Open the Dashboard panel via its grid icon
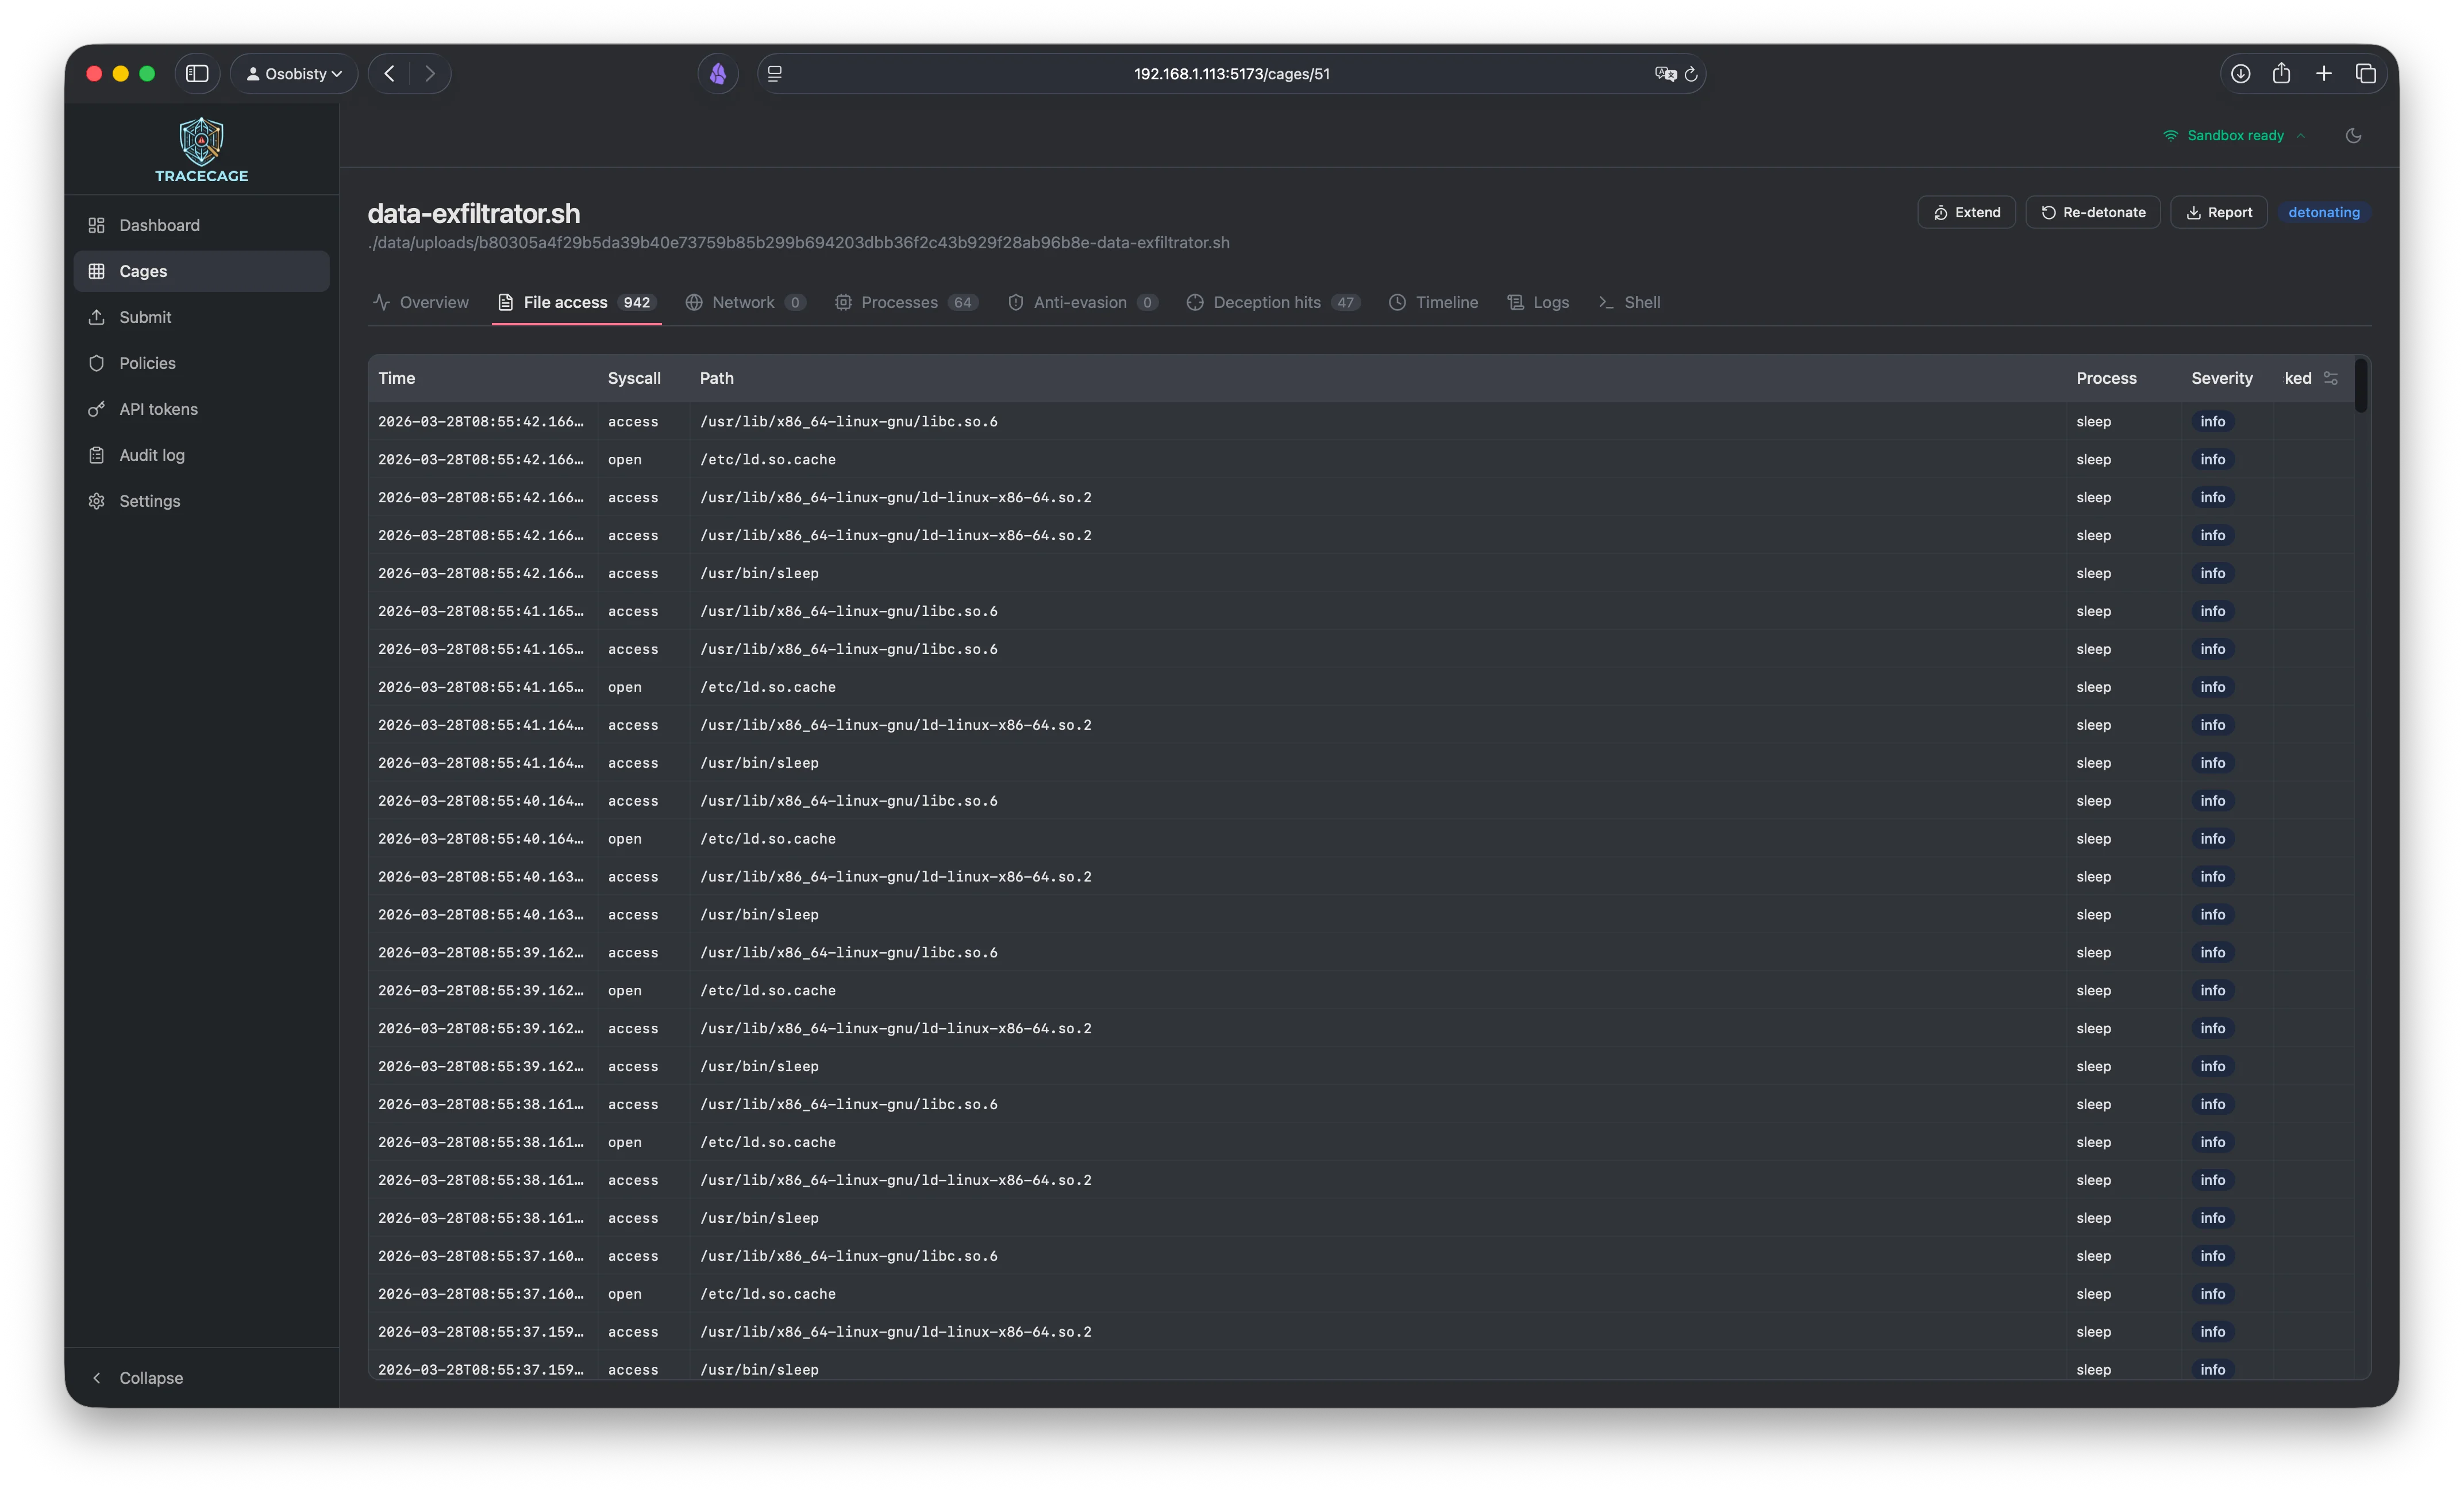 [97, 225]
